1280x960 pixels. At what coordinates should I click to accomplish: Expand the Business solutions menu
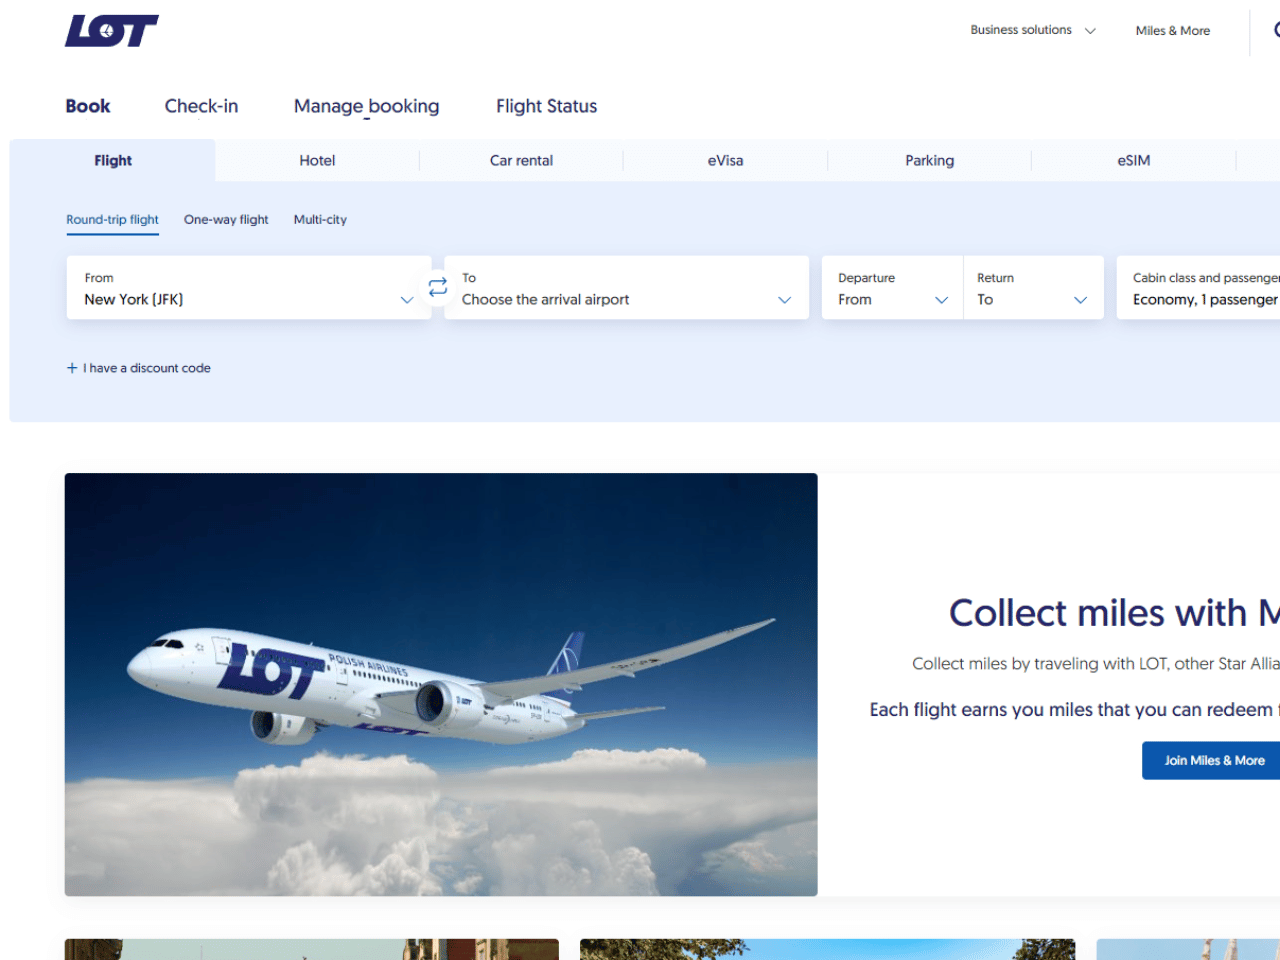pyautogui.click(x=1033, y=30)
